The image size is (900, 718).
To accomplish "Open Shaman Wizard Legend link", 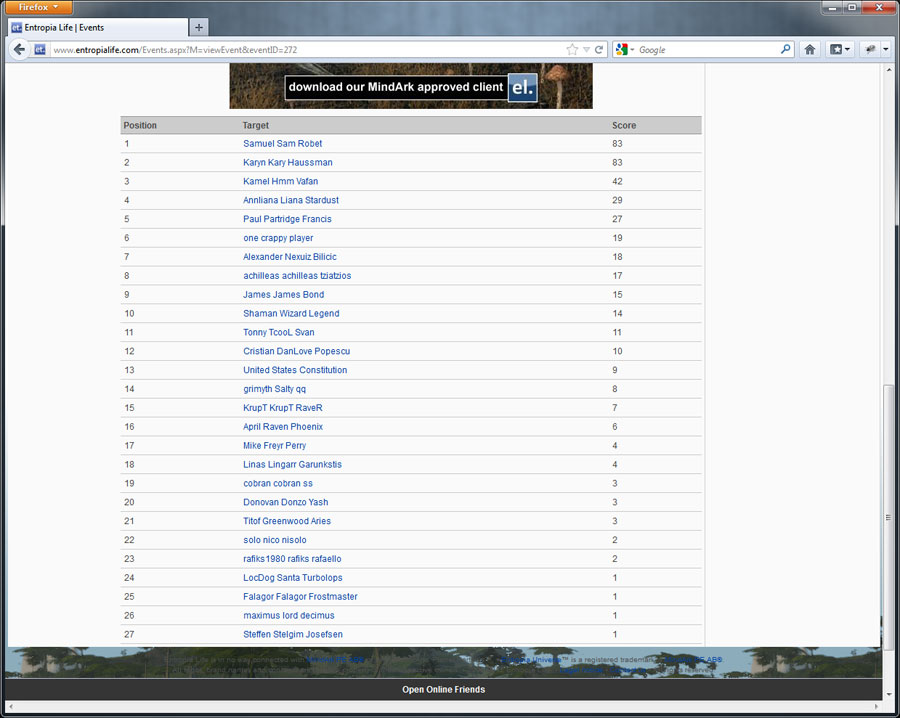I will [291, 313].
